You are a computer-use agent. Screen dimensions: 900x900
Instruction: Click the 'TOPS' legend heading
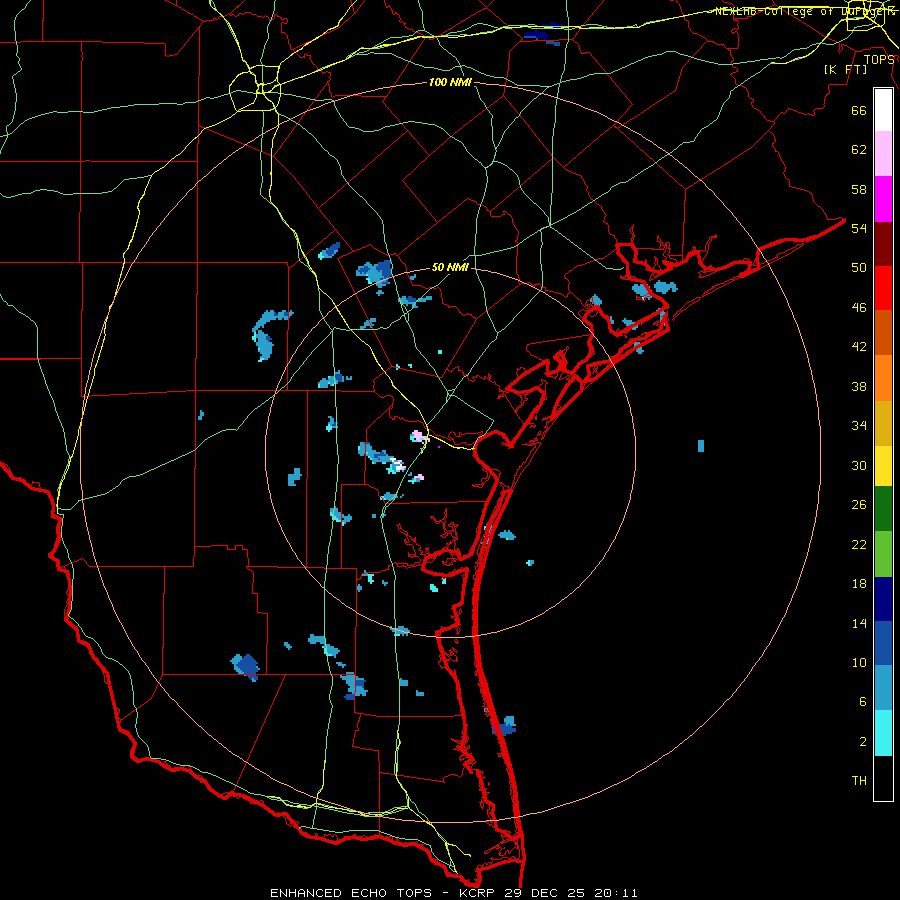[x=879, y=60]
